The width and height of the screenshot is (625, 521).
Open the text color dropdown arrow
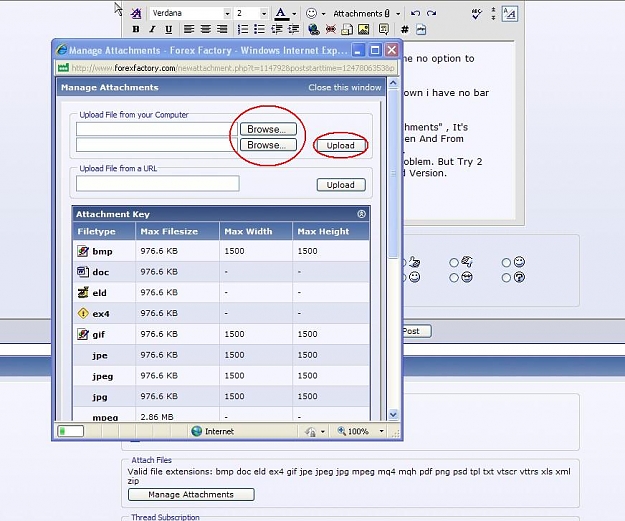tap(294, 14)
